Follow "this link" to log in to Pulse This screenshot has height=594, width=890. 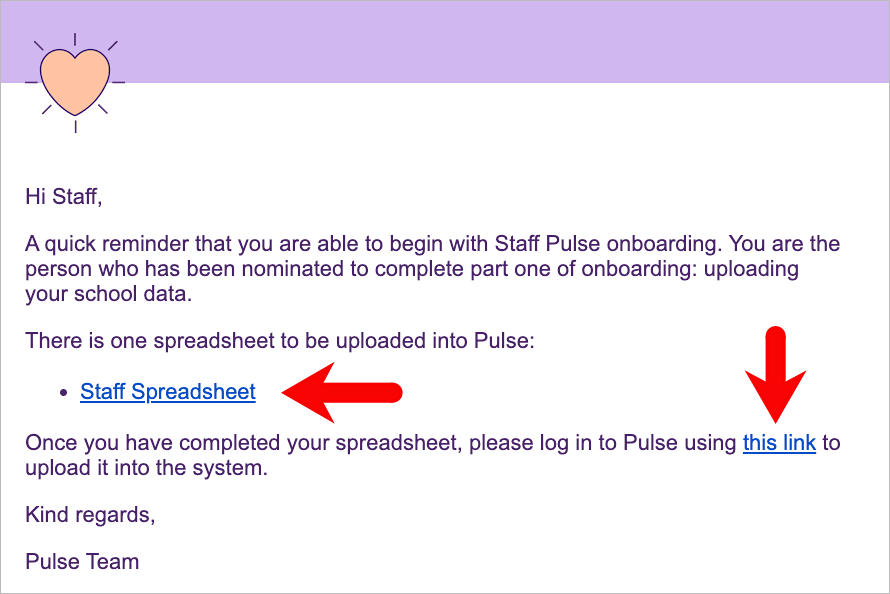[779, 443]
